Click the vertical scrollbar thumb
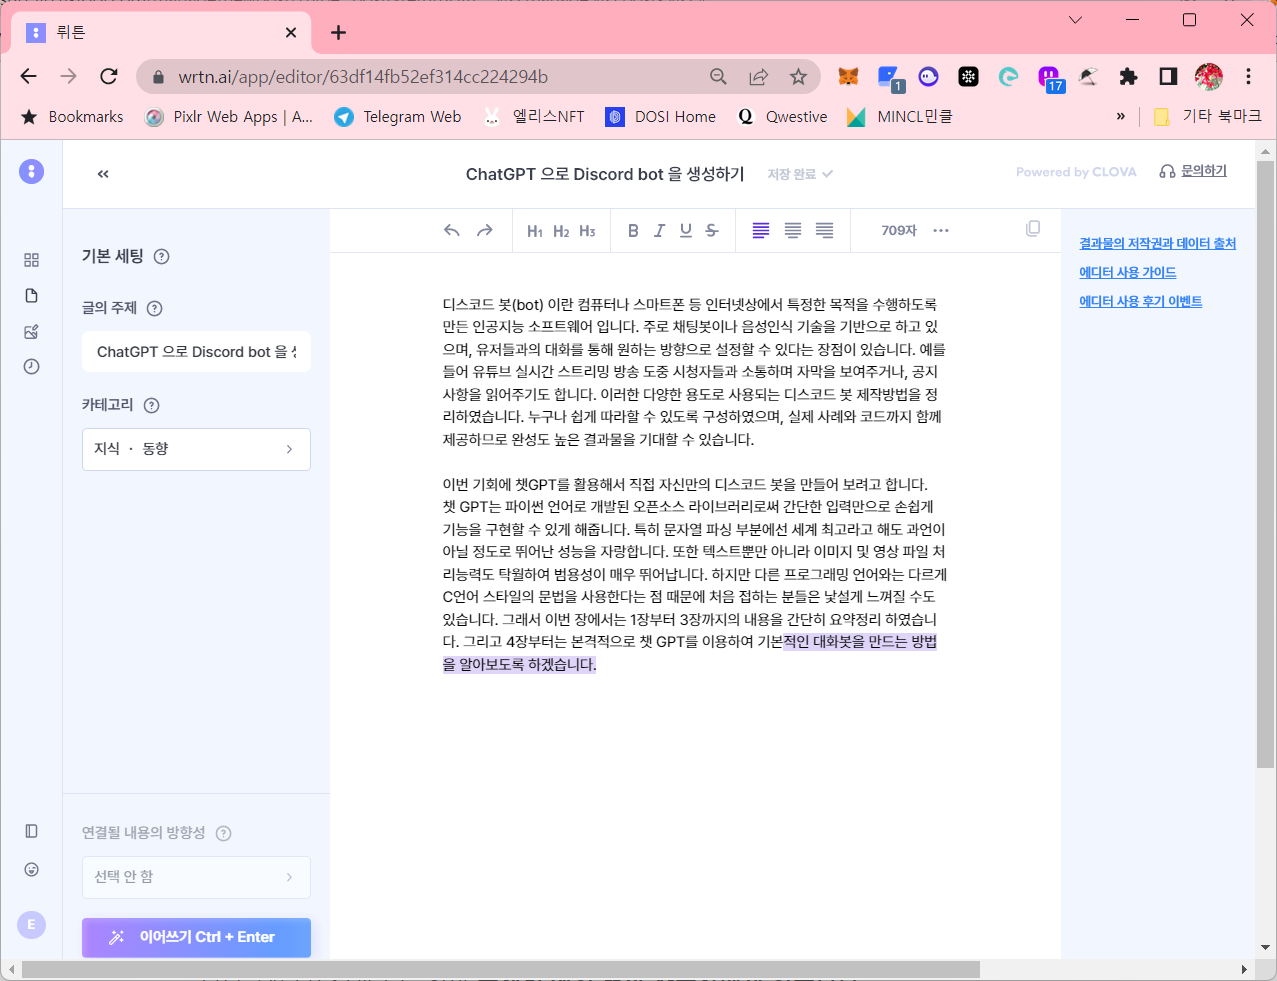This screenshot has height=981, width=1277. tap(1265, 464)
